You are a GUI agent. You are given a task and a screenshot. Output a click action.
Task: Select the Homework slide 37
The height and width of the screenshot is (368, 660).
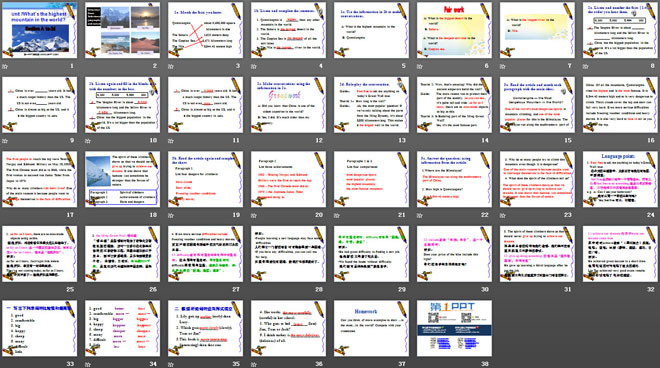pos(371,328)
